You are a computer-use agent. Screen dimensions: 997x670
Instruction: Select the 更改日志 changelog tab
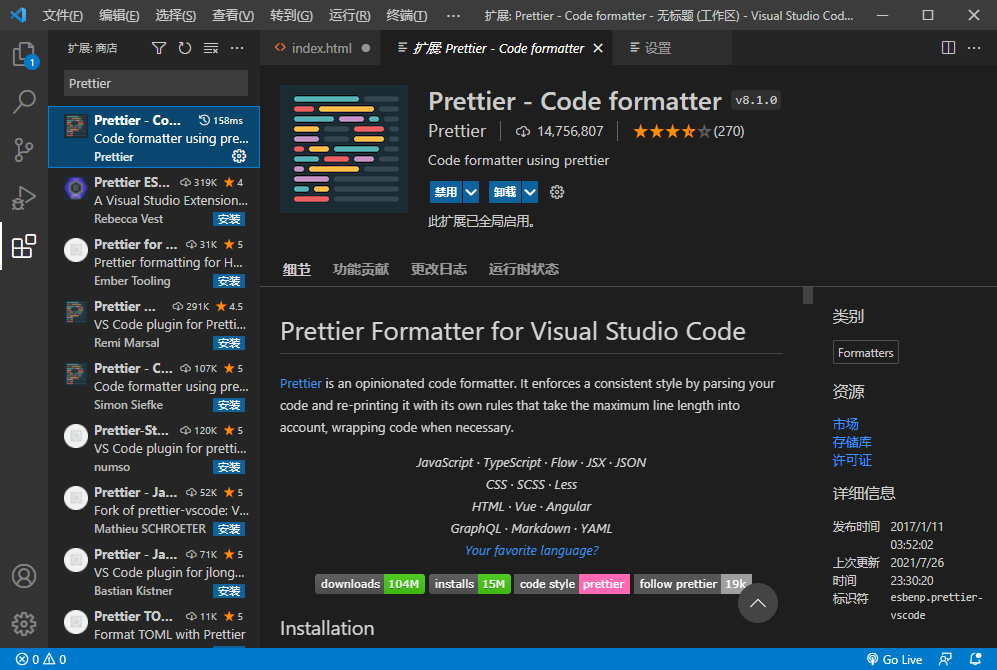coord(439,270)
